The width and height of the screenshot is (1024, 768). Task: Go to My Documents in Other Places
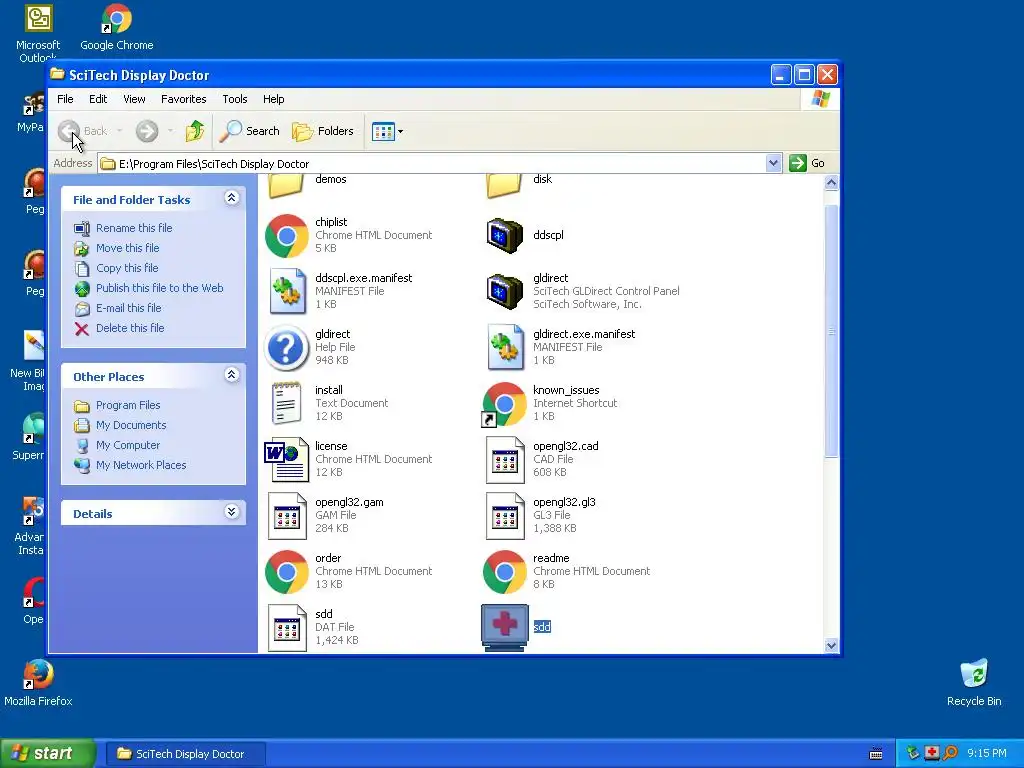[131, 425]
